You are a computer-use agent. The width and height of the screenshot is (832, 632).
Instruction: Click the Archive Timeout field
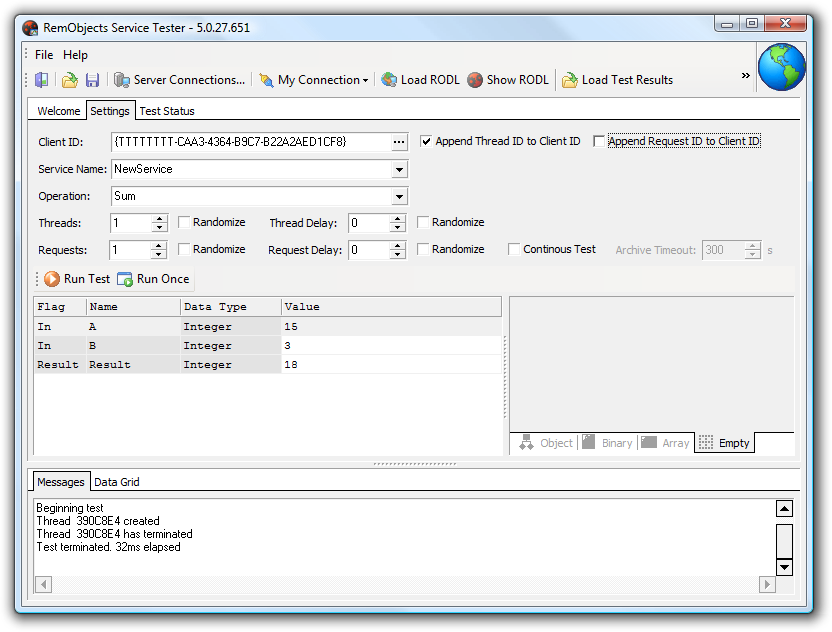[x=724, y=250]
